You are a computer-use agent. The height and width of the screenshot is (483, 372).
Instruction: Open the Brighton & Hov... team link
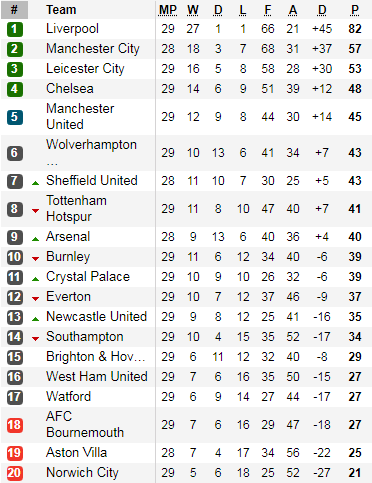click(96, 357)
